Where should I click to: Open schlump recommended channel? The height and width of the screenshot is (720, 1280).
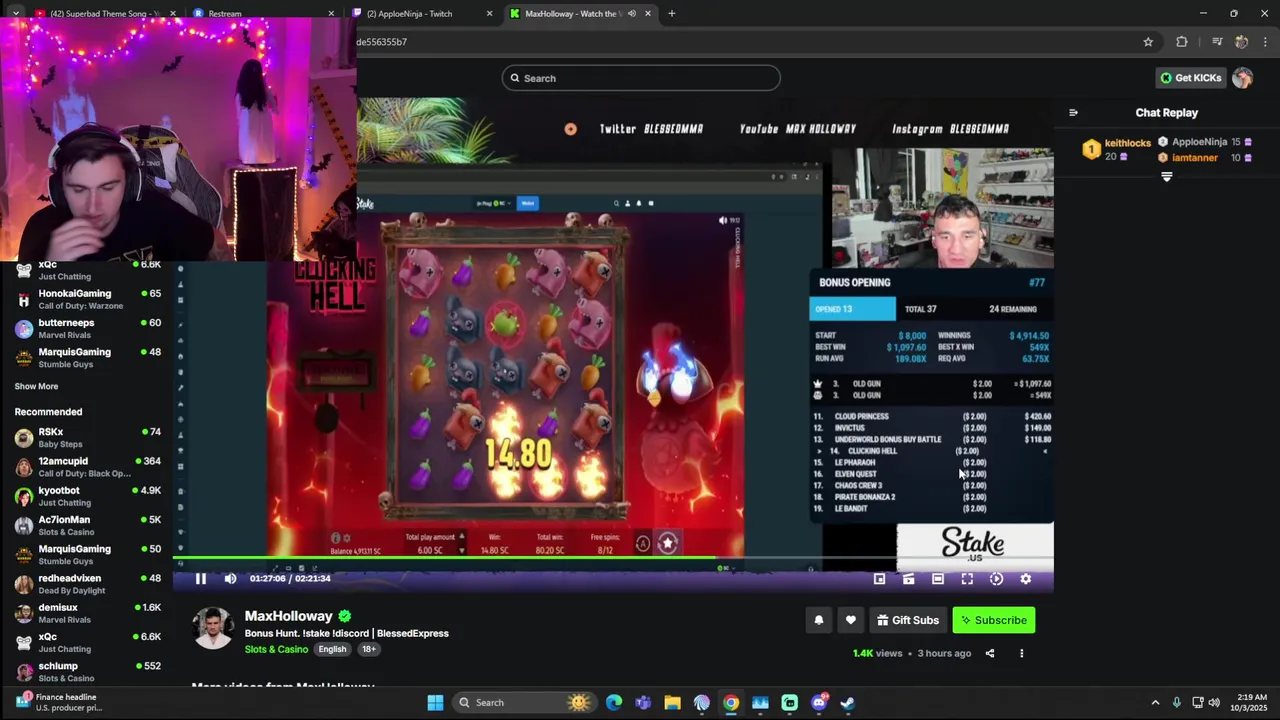(87, 671)
